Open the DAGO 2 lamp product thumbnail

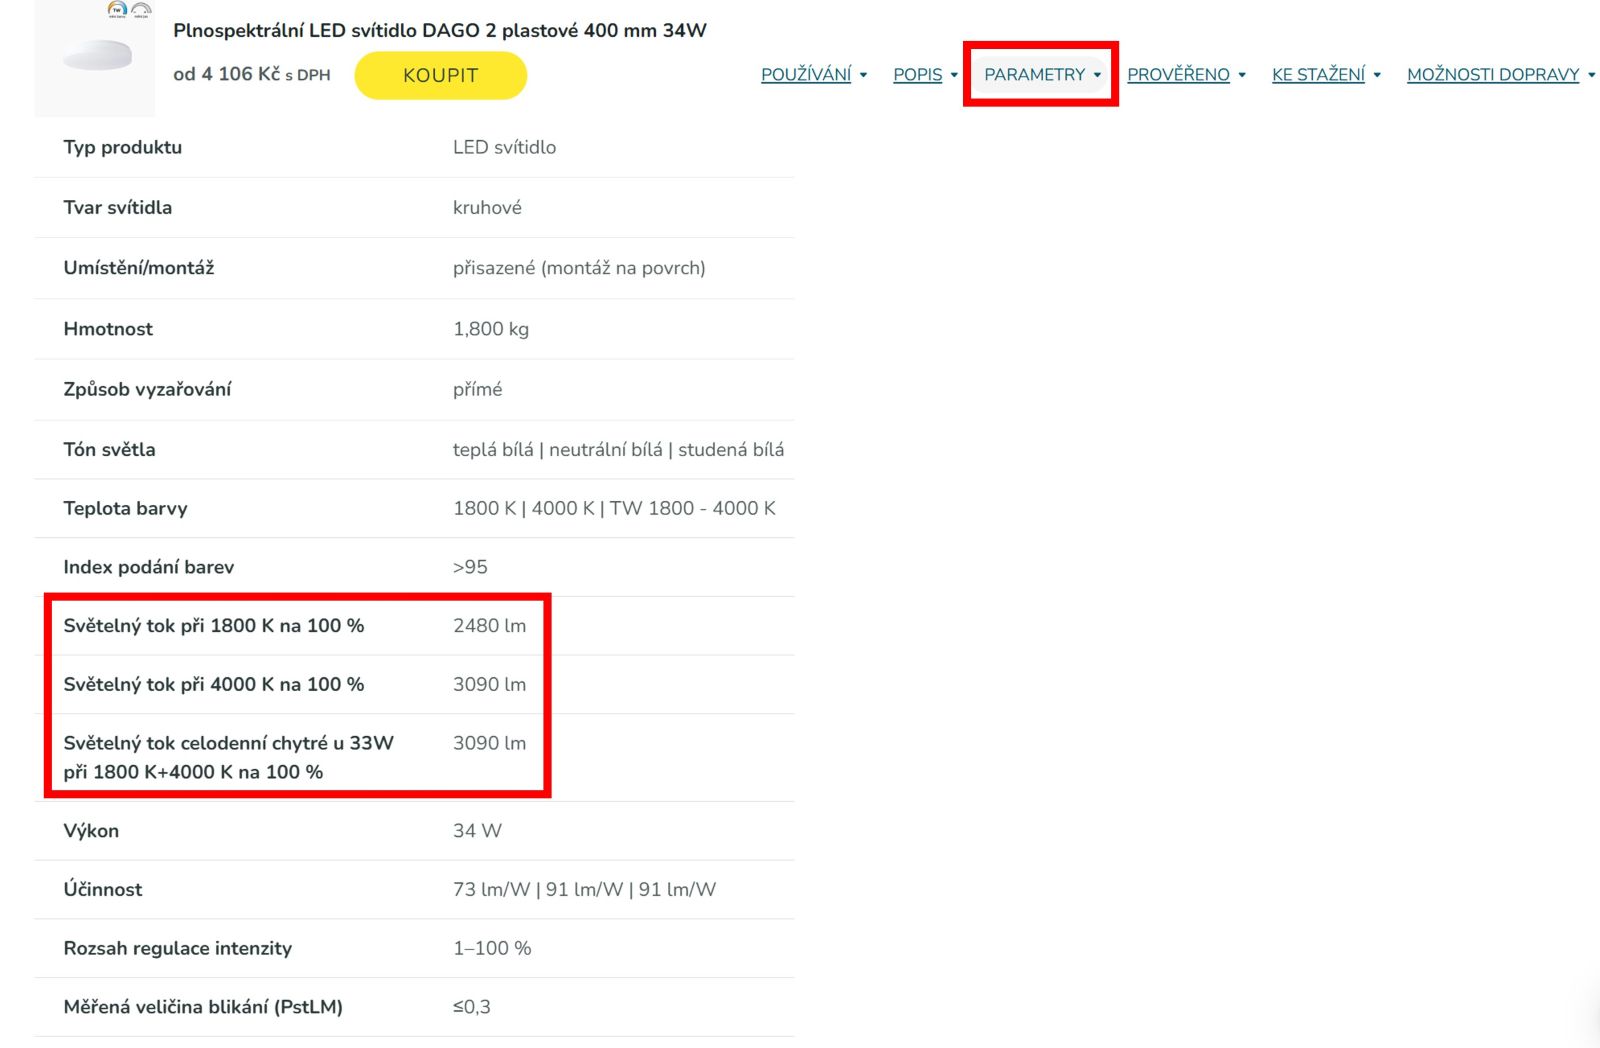coord(97,56)
